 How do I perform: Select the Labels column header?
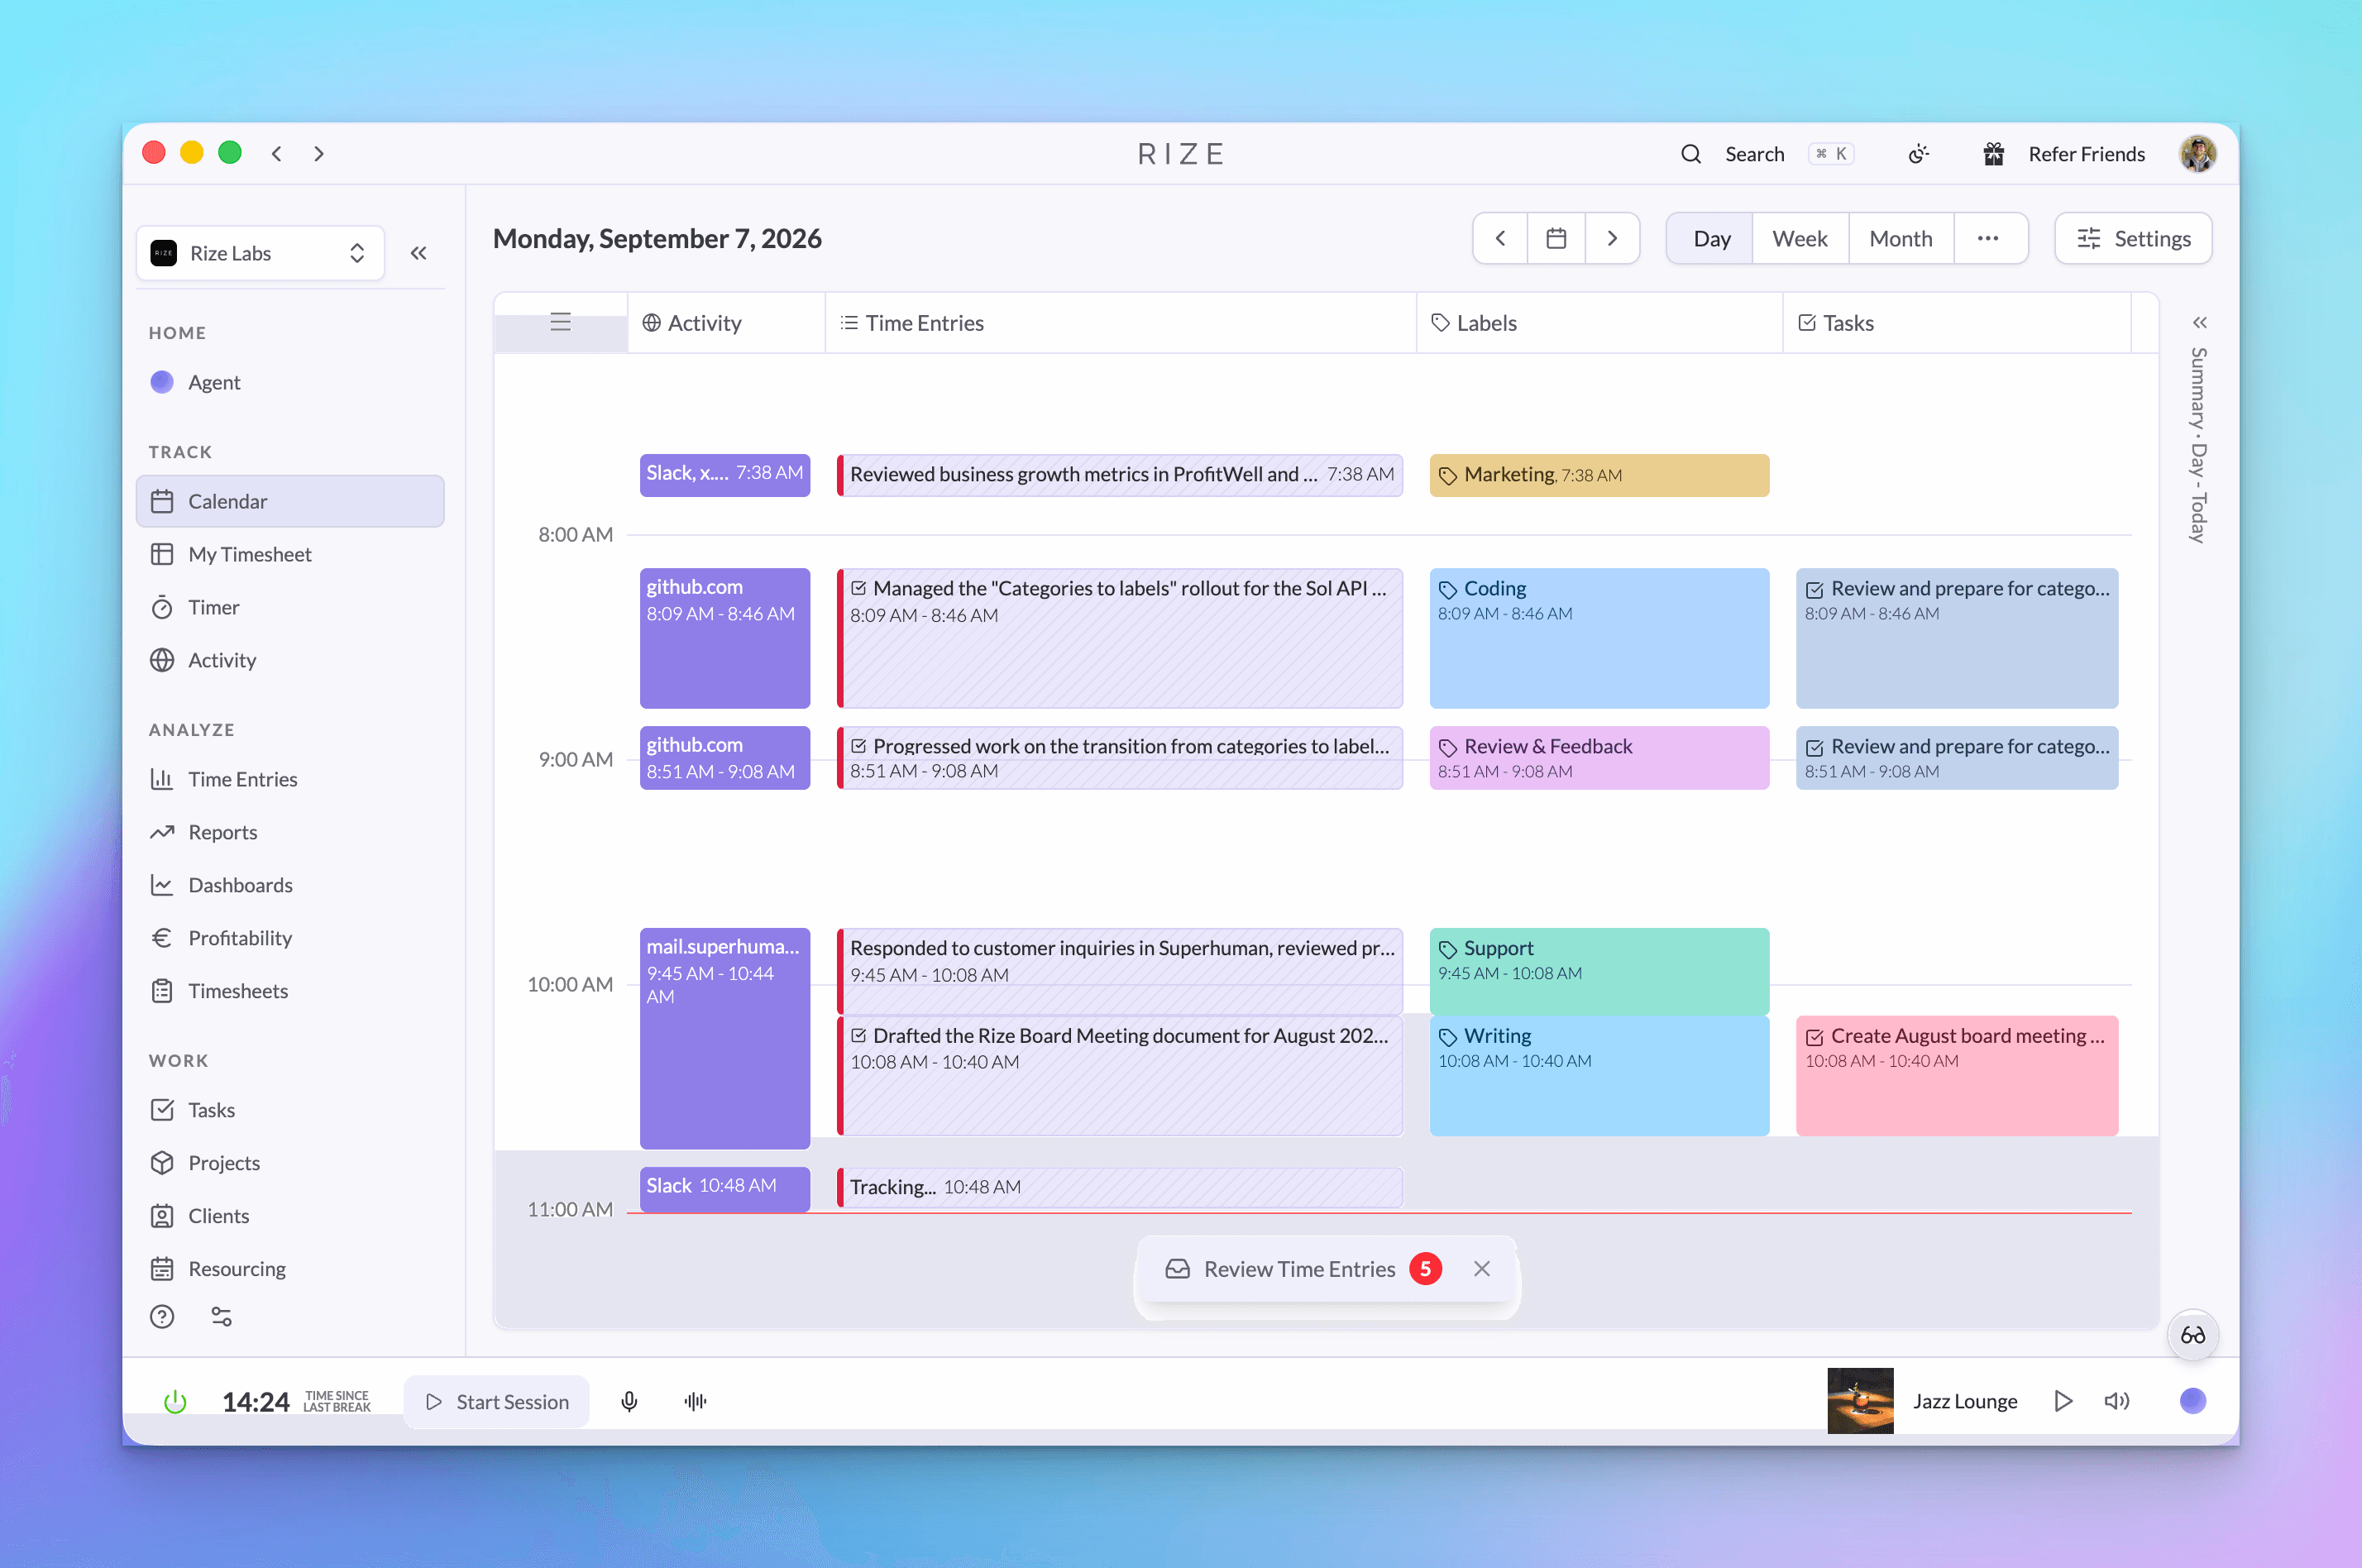point(1599,323)
